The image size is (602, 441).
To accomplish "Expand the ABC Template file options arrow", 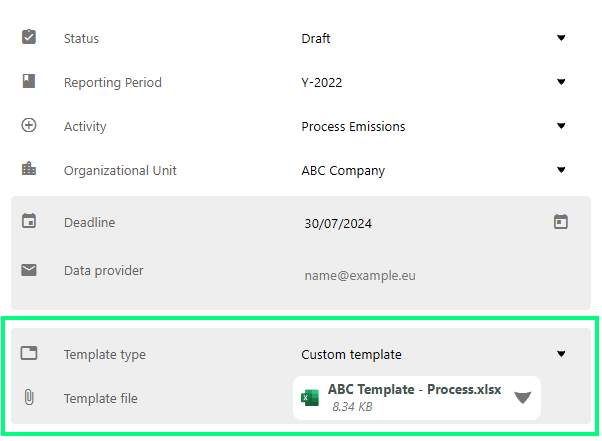I will (523, 398).
